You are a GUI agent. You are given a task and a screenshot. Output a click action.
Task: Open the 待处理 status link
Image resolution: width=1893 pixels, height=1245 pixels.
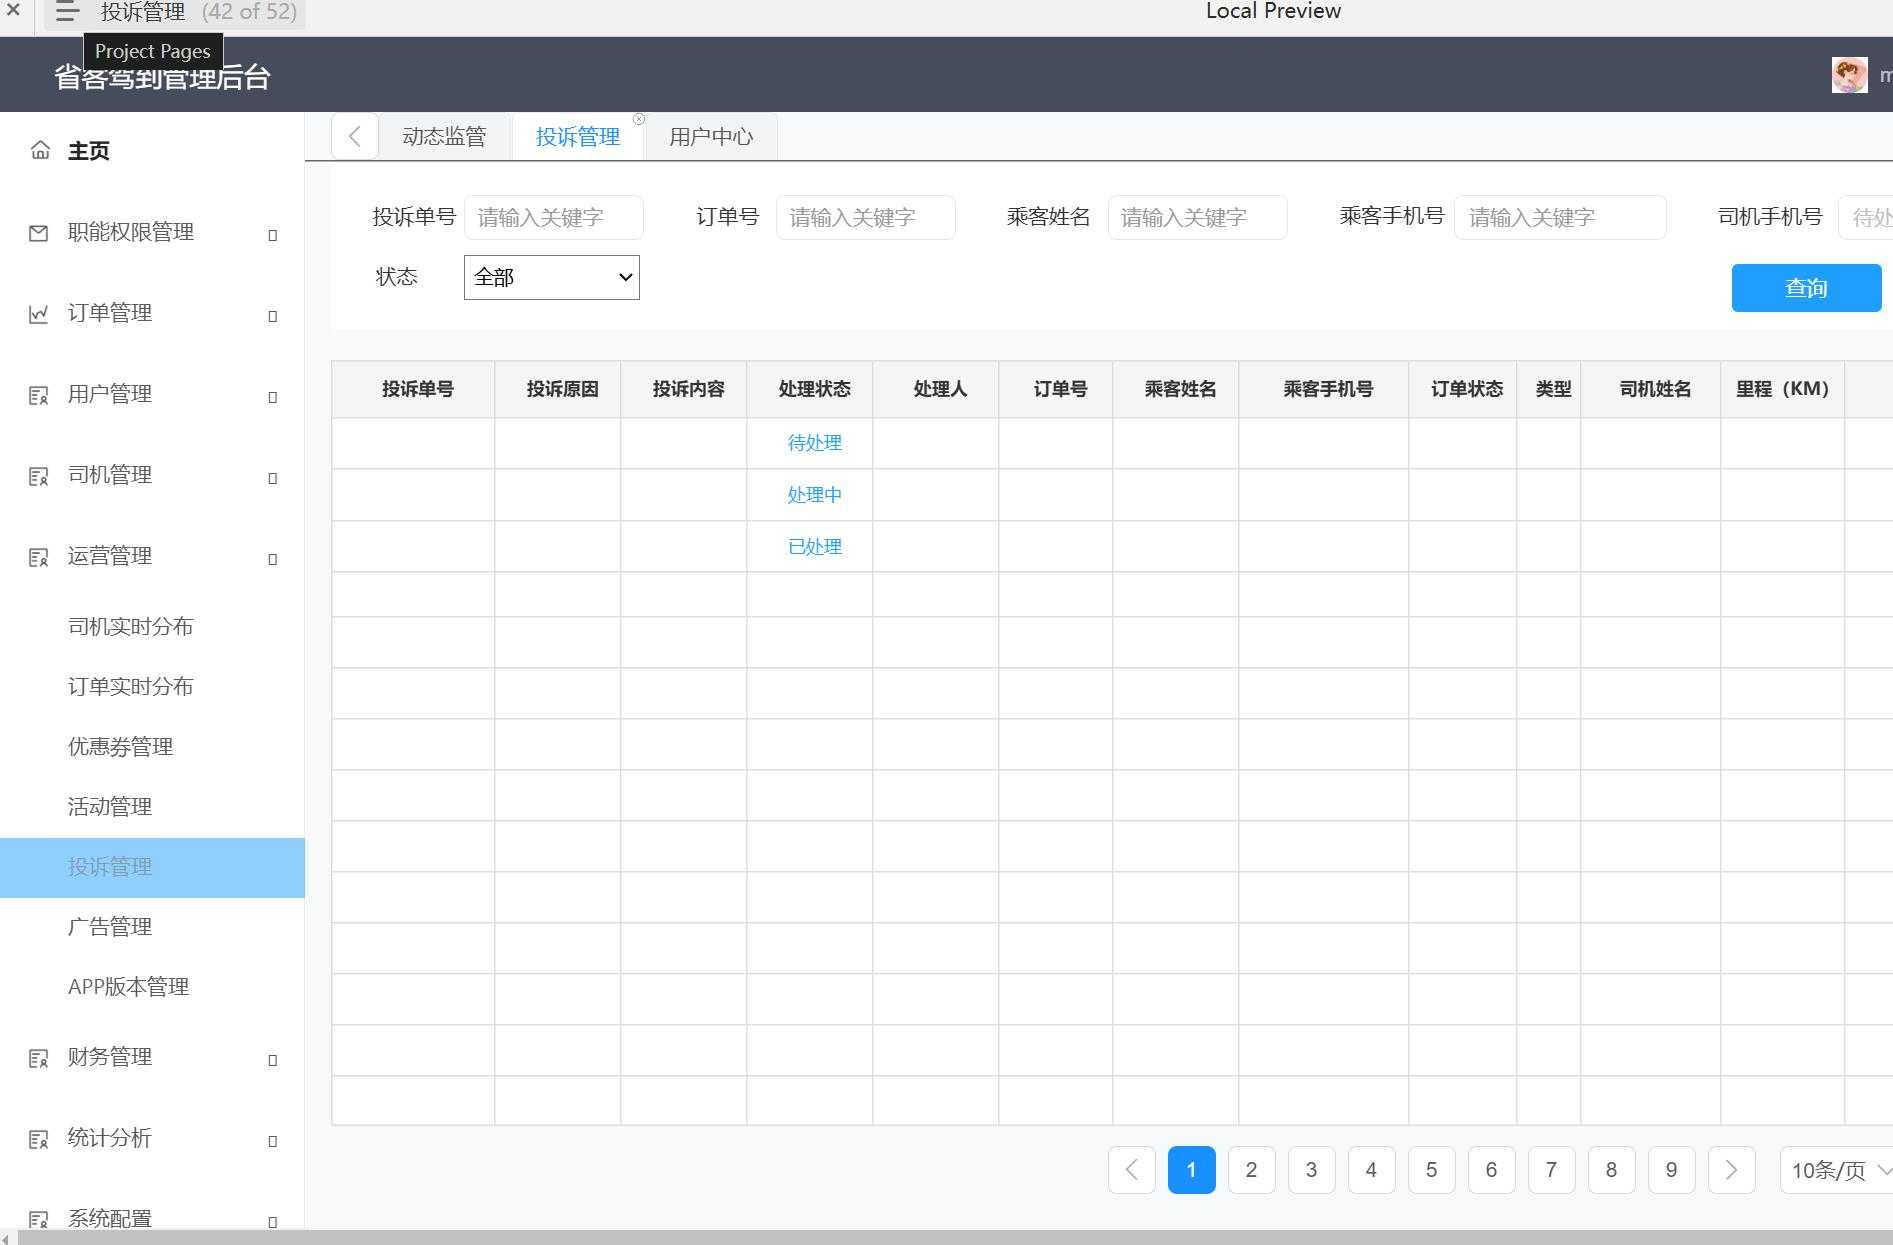pyautogui.click(x=815, y=442)
